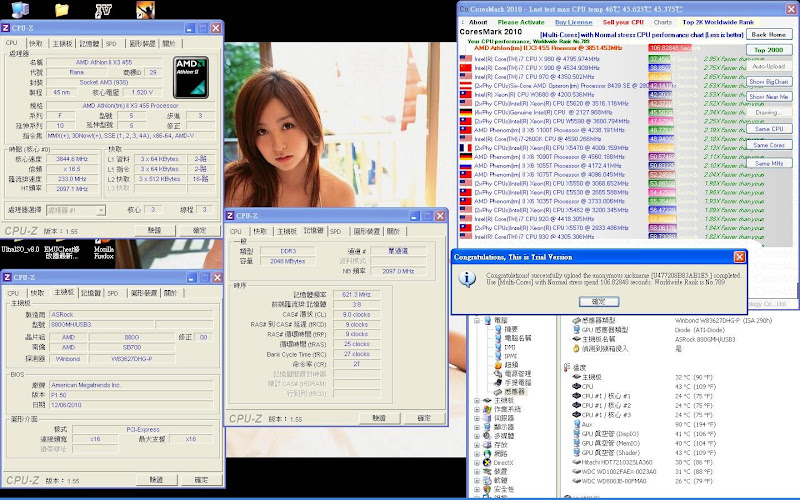Viewport: 800px width, 500px height.
Task: Open the yellow folder desktop icon
Action: 62,10
